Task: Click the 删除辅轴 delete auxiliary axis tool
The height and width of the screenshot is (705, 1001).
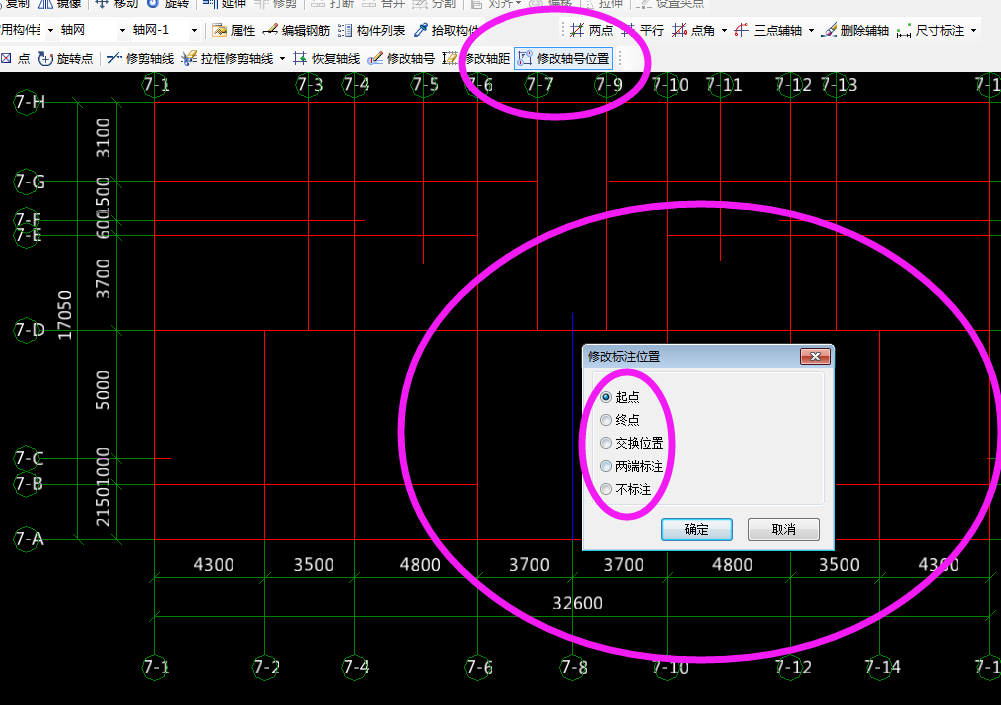Action: pyautogui.click(x=855, y=30)
